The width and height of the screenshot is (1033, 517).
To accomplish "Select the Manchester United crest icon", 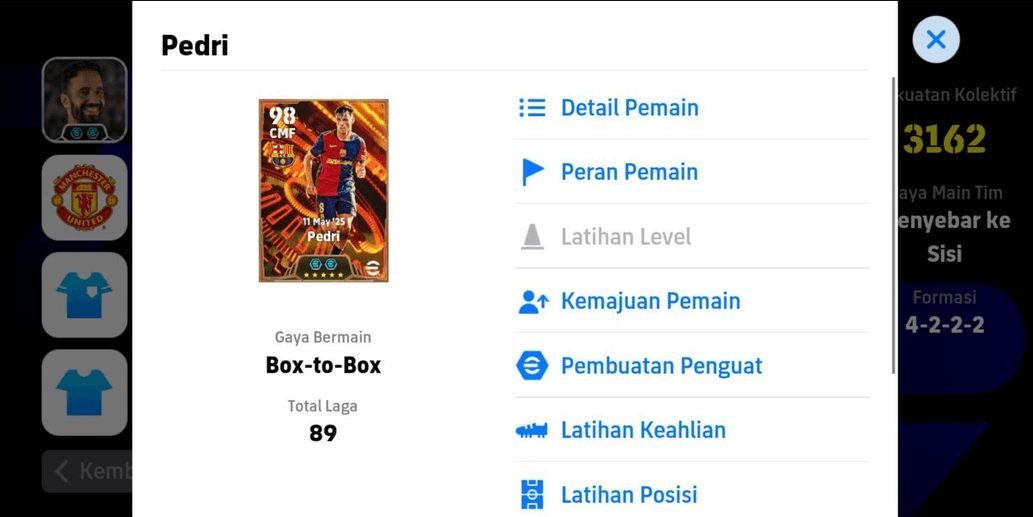I will (84, 198).
